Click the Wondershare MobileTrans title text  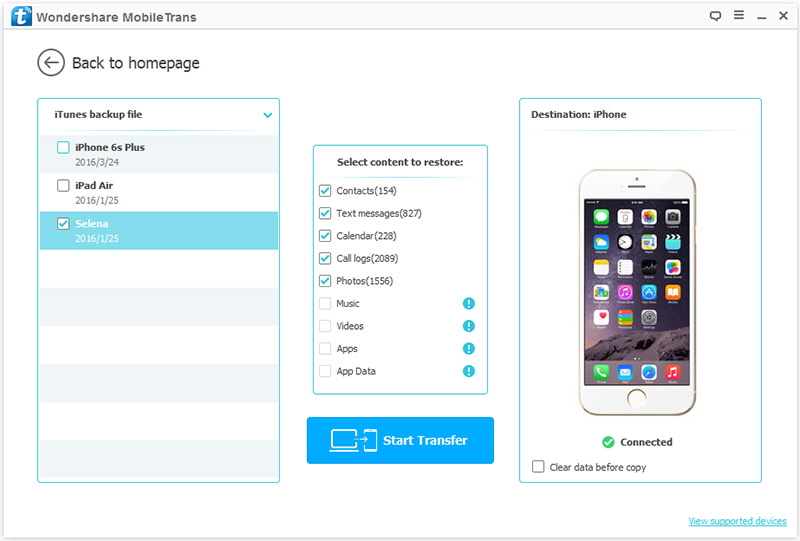116,17
